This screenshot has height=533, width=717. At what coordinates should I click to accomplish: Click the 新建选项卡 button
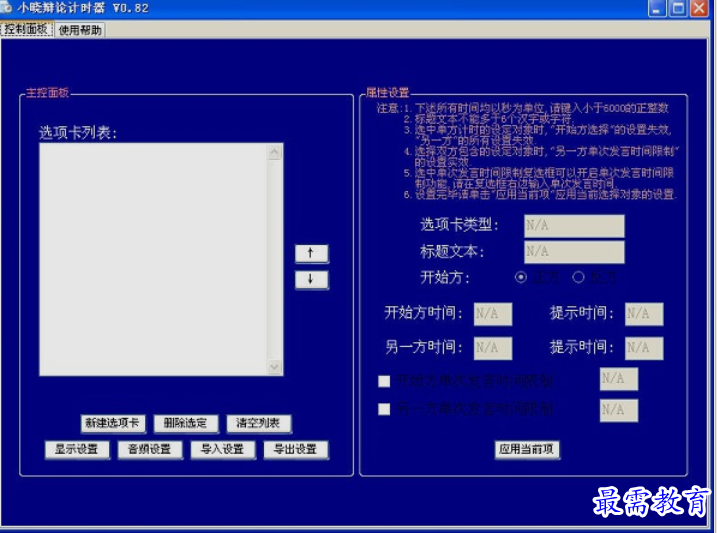pos(113,423)
